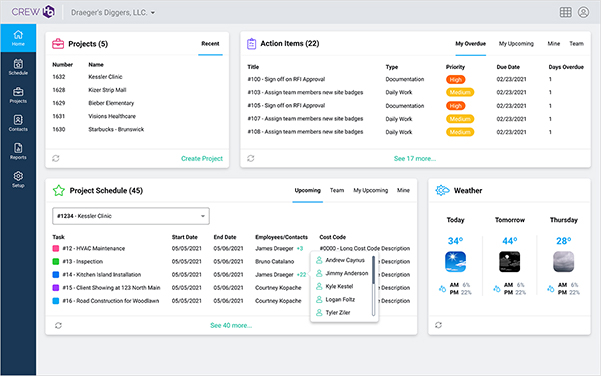Click the green star Project Schedule icon
Screen dimensions: 601x376
point(59,190)
